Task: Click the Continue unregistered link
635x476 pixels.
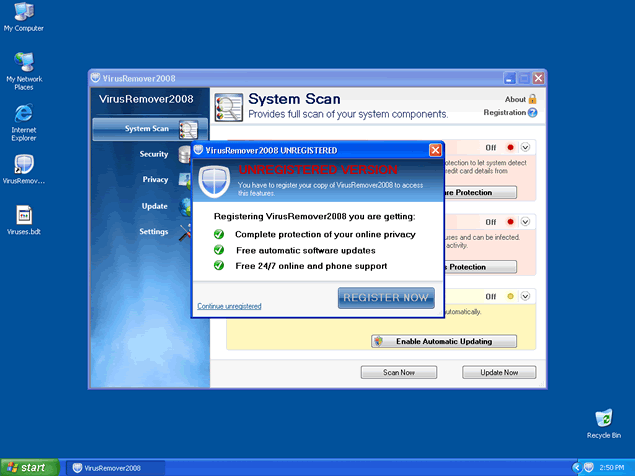Action: point(229,306)
